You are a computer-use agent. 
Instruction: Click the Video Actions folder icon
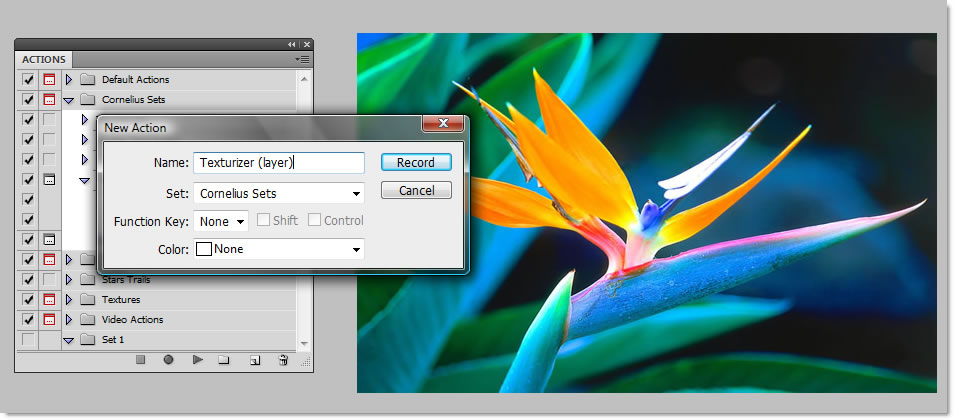(88, 320)
